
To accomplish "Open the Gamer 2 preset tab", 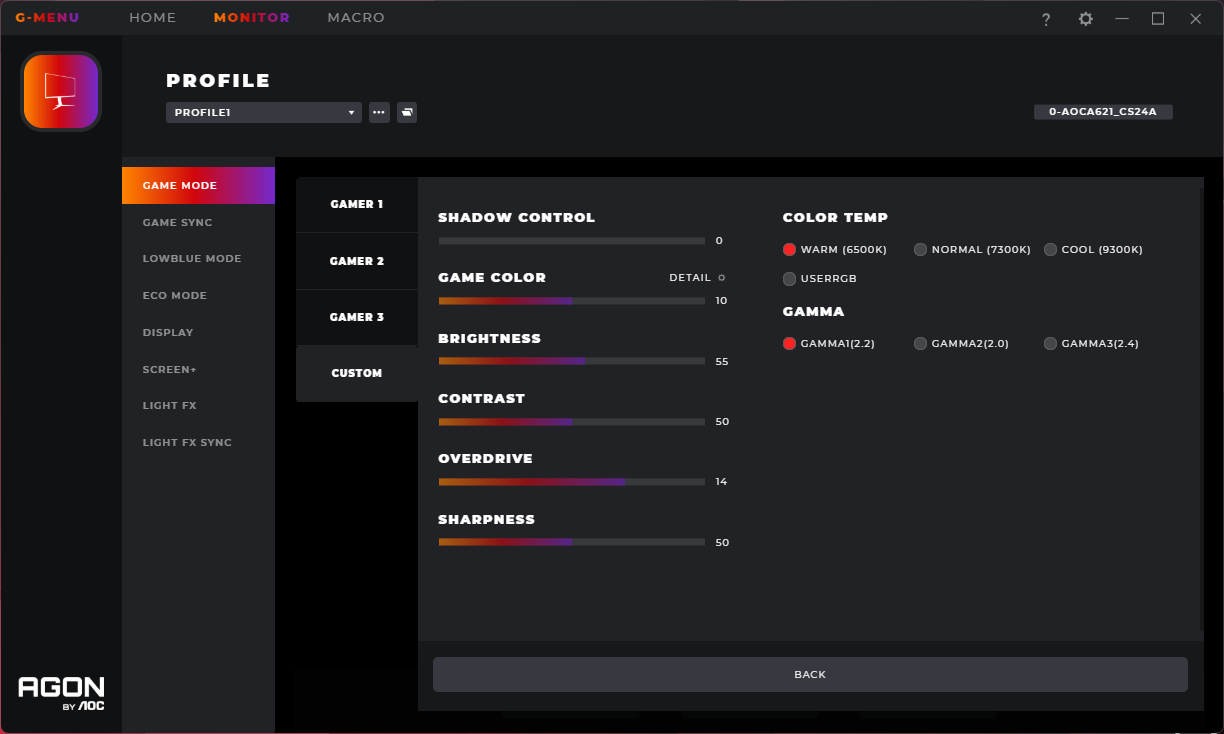I will [x=357, y=261].
